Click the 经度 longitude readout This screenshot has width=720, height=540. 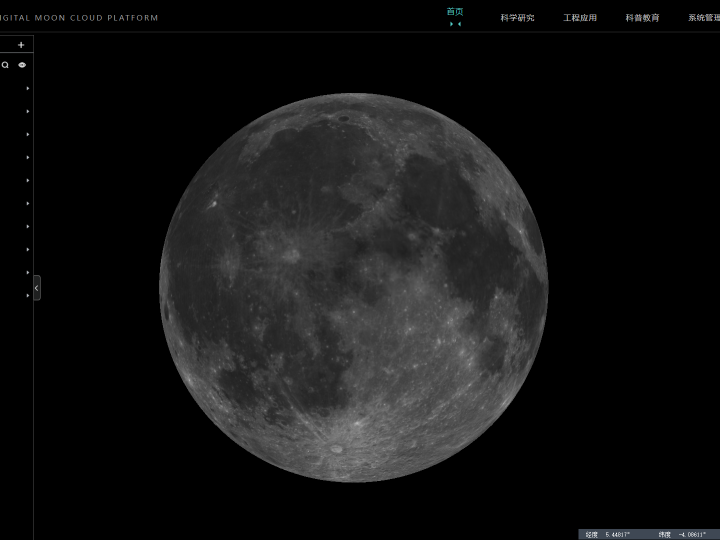tap(610, 534)
